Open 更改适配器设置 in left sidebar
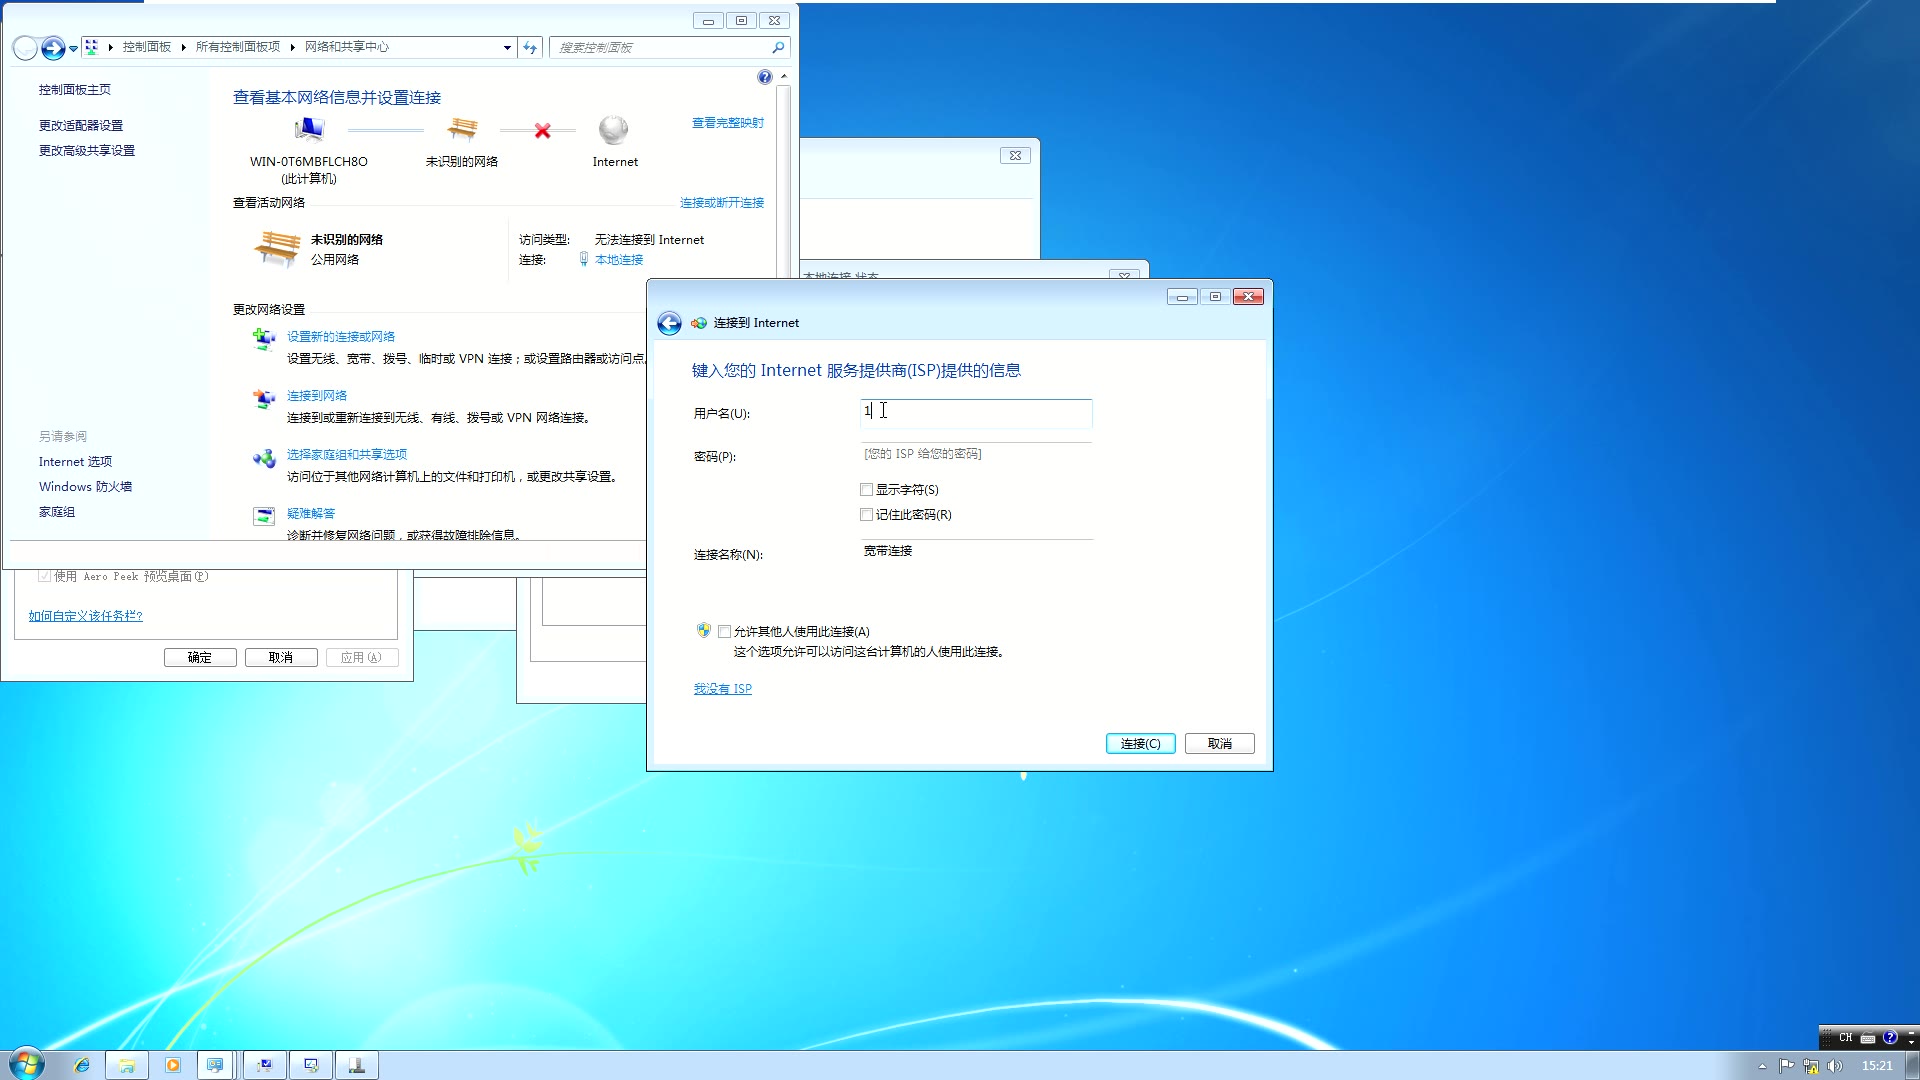1920x1080 pixels. coord(81,126)
